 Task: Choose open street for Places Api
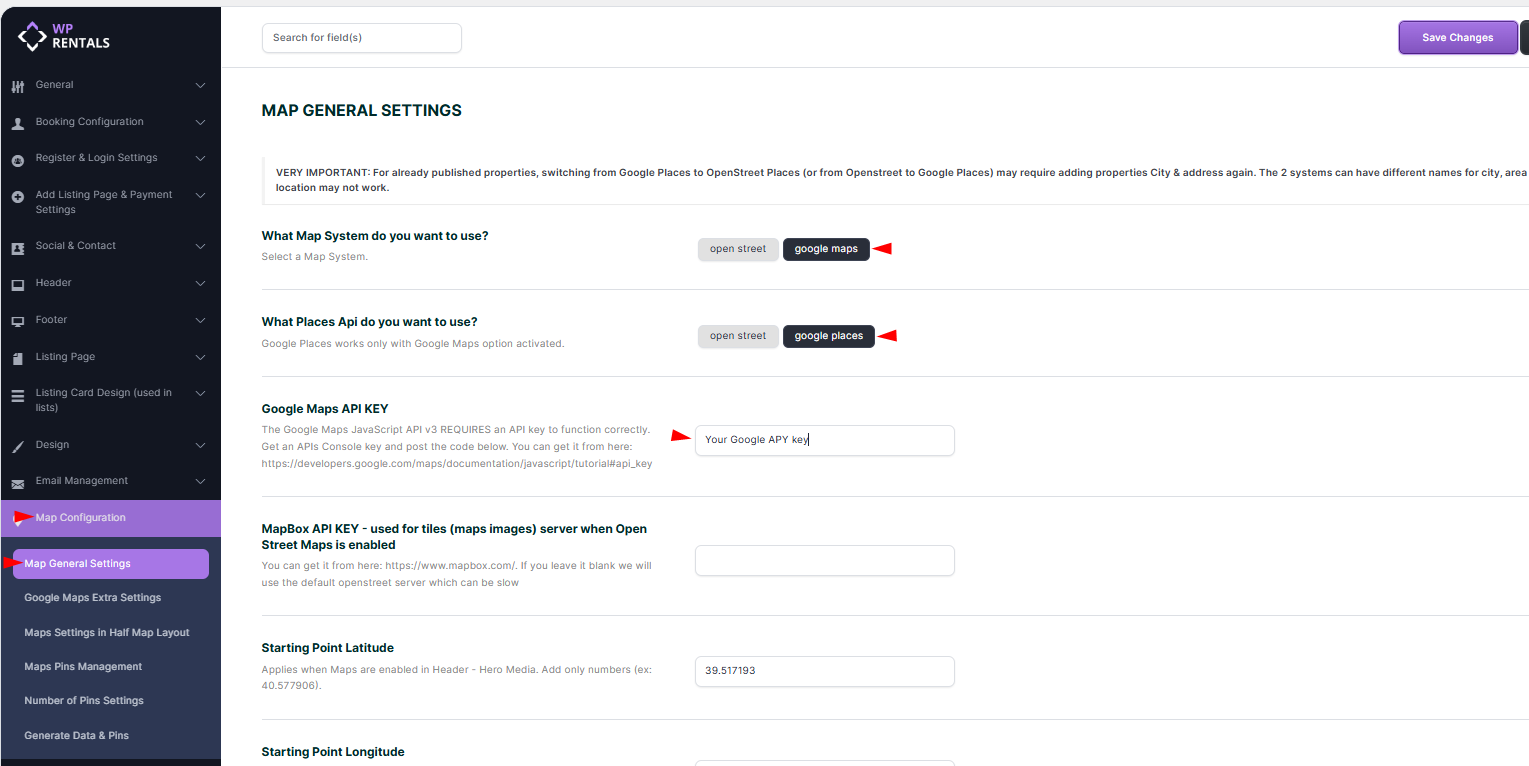pyautogui.click(x=738, y=336)
